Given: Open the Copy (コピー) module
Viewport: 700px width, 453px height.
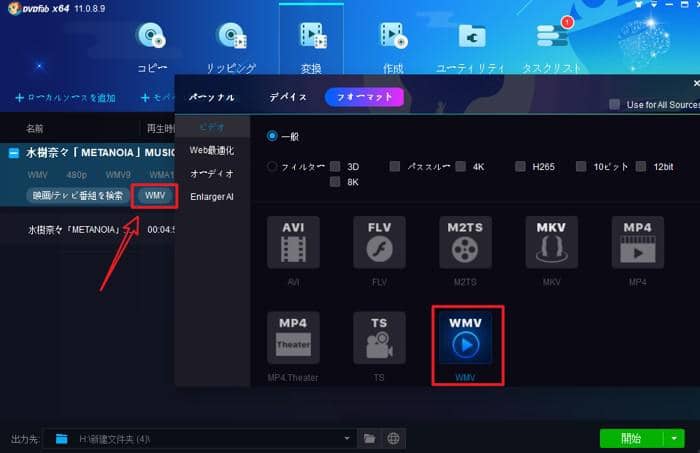Looking at the screenshot, I should click(152, 47).
